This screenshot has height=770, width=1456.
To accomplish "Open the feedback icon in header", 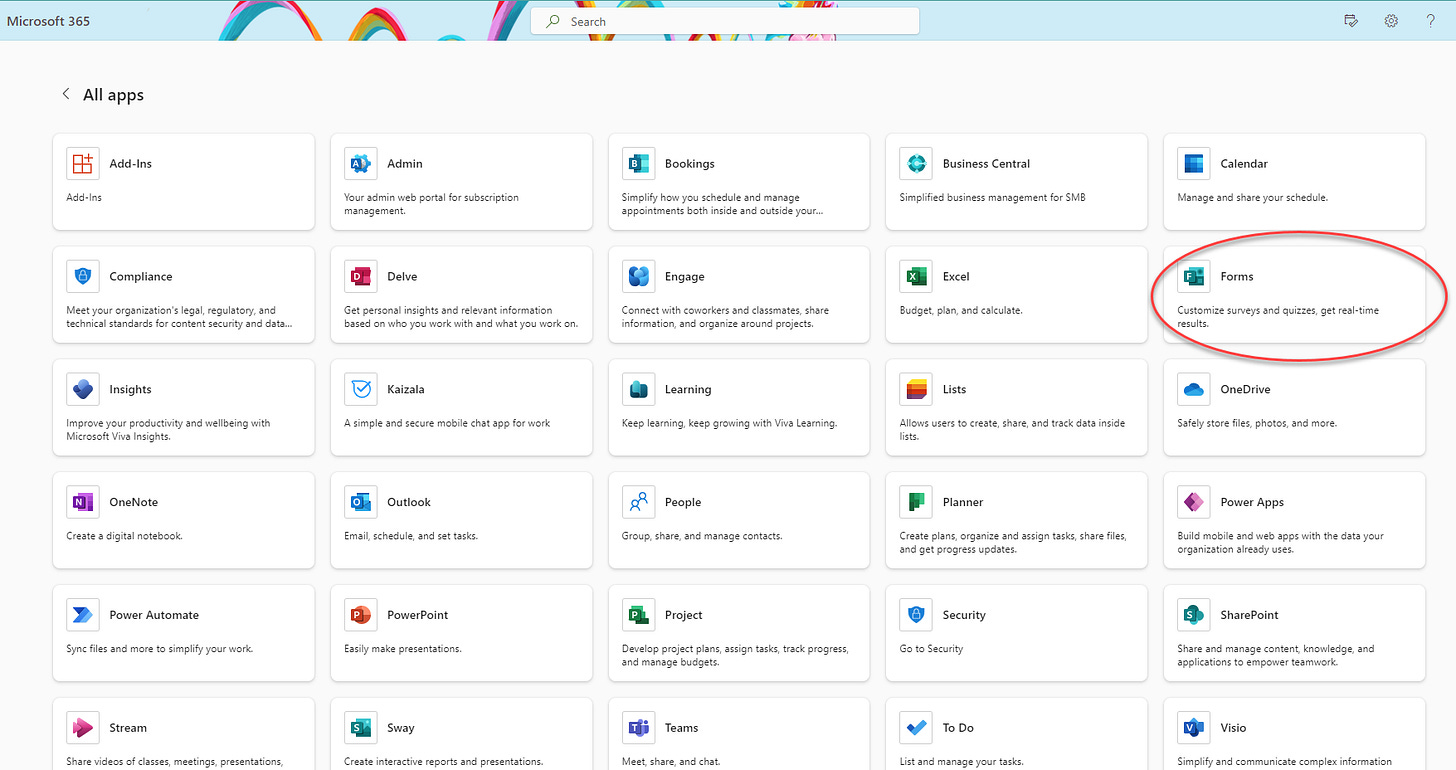I will point(1351,21).
